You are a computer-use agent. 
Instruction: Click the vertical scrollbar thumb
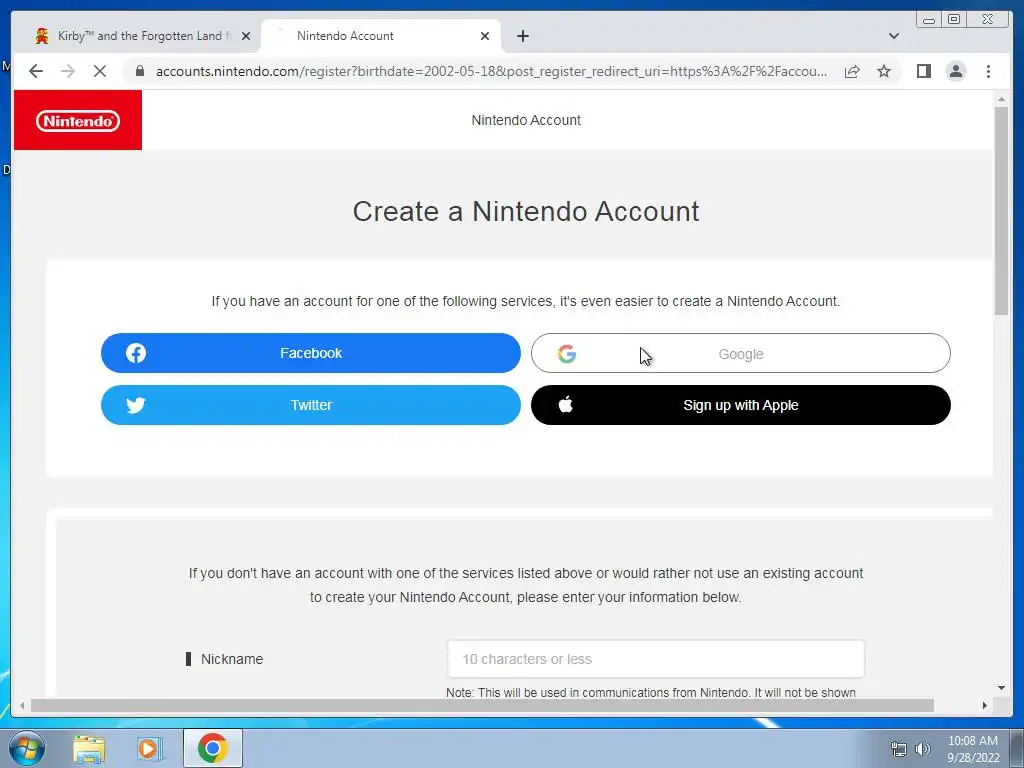pyautogui.click(x=1001, y=210)
